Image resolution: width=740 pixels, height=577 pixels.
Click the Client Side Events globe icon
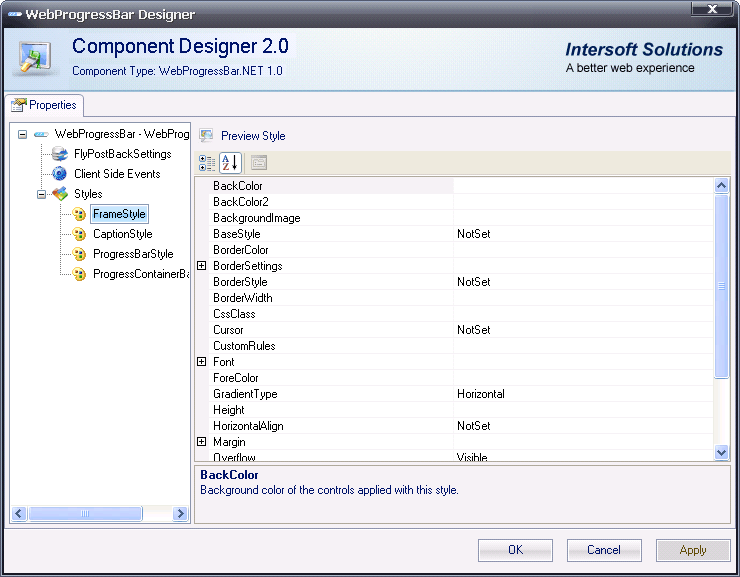59,174
